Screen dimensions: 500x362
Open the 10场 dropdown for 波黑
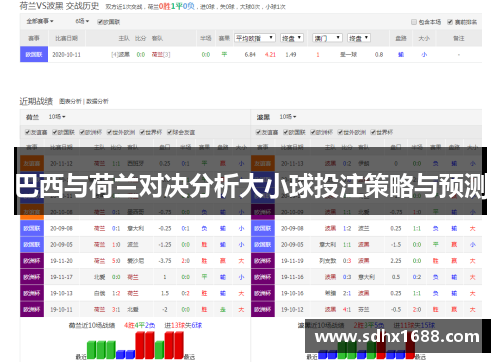coord(288,117)
